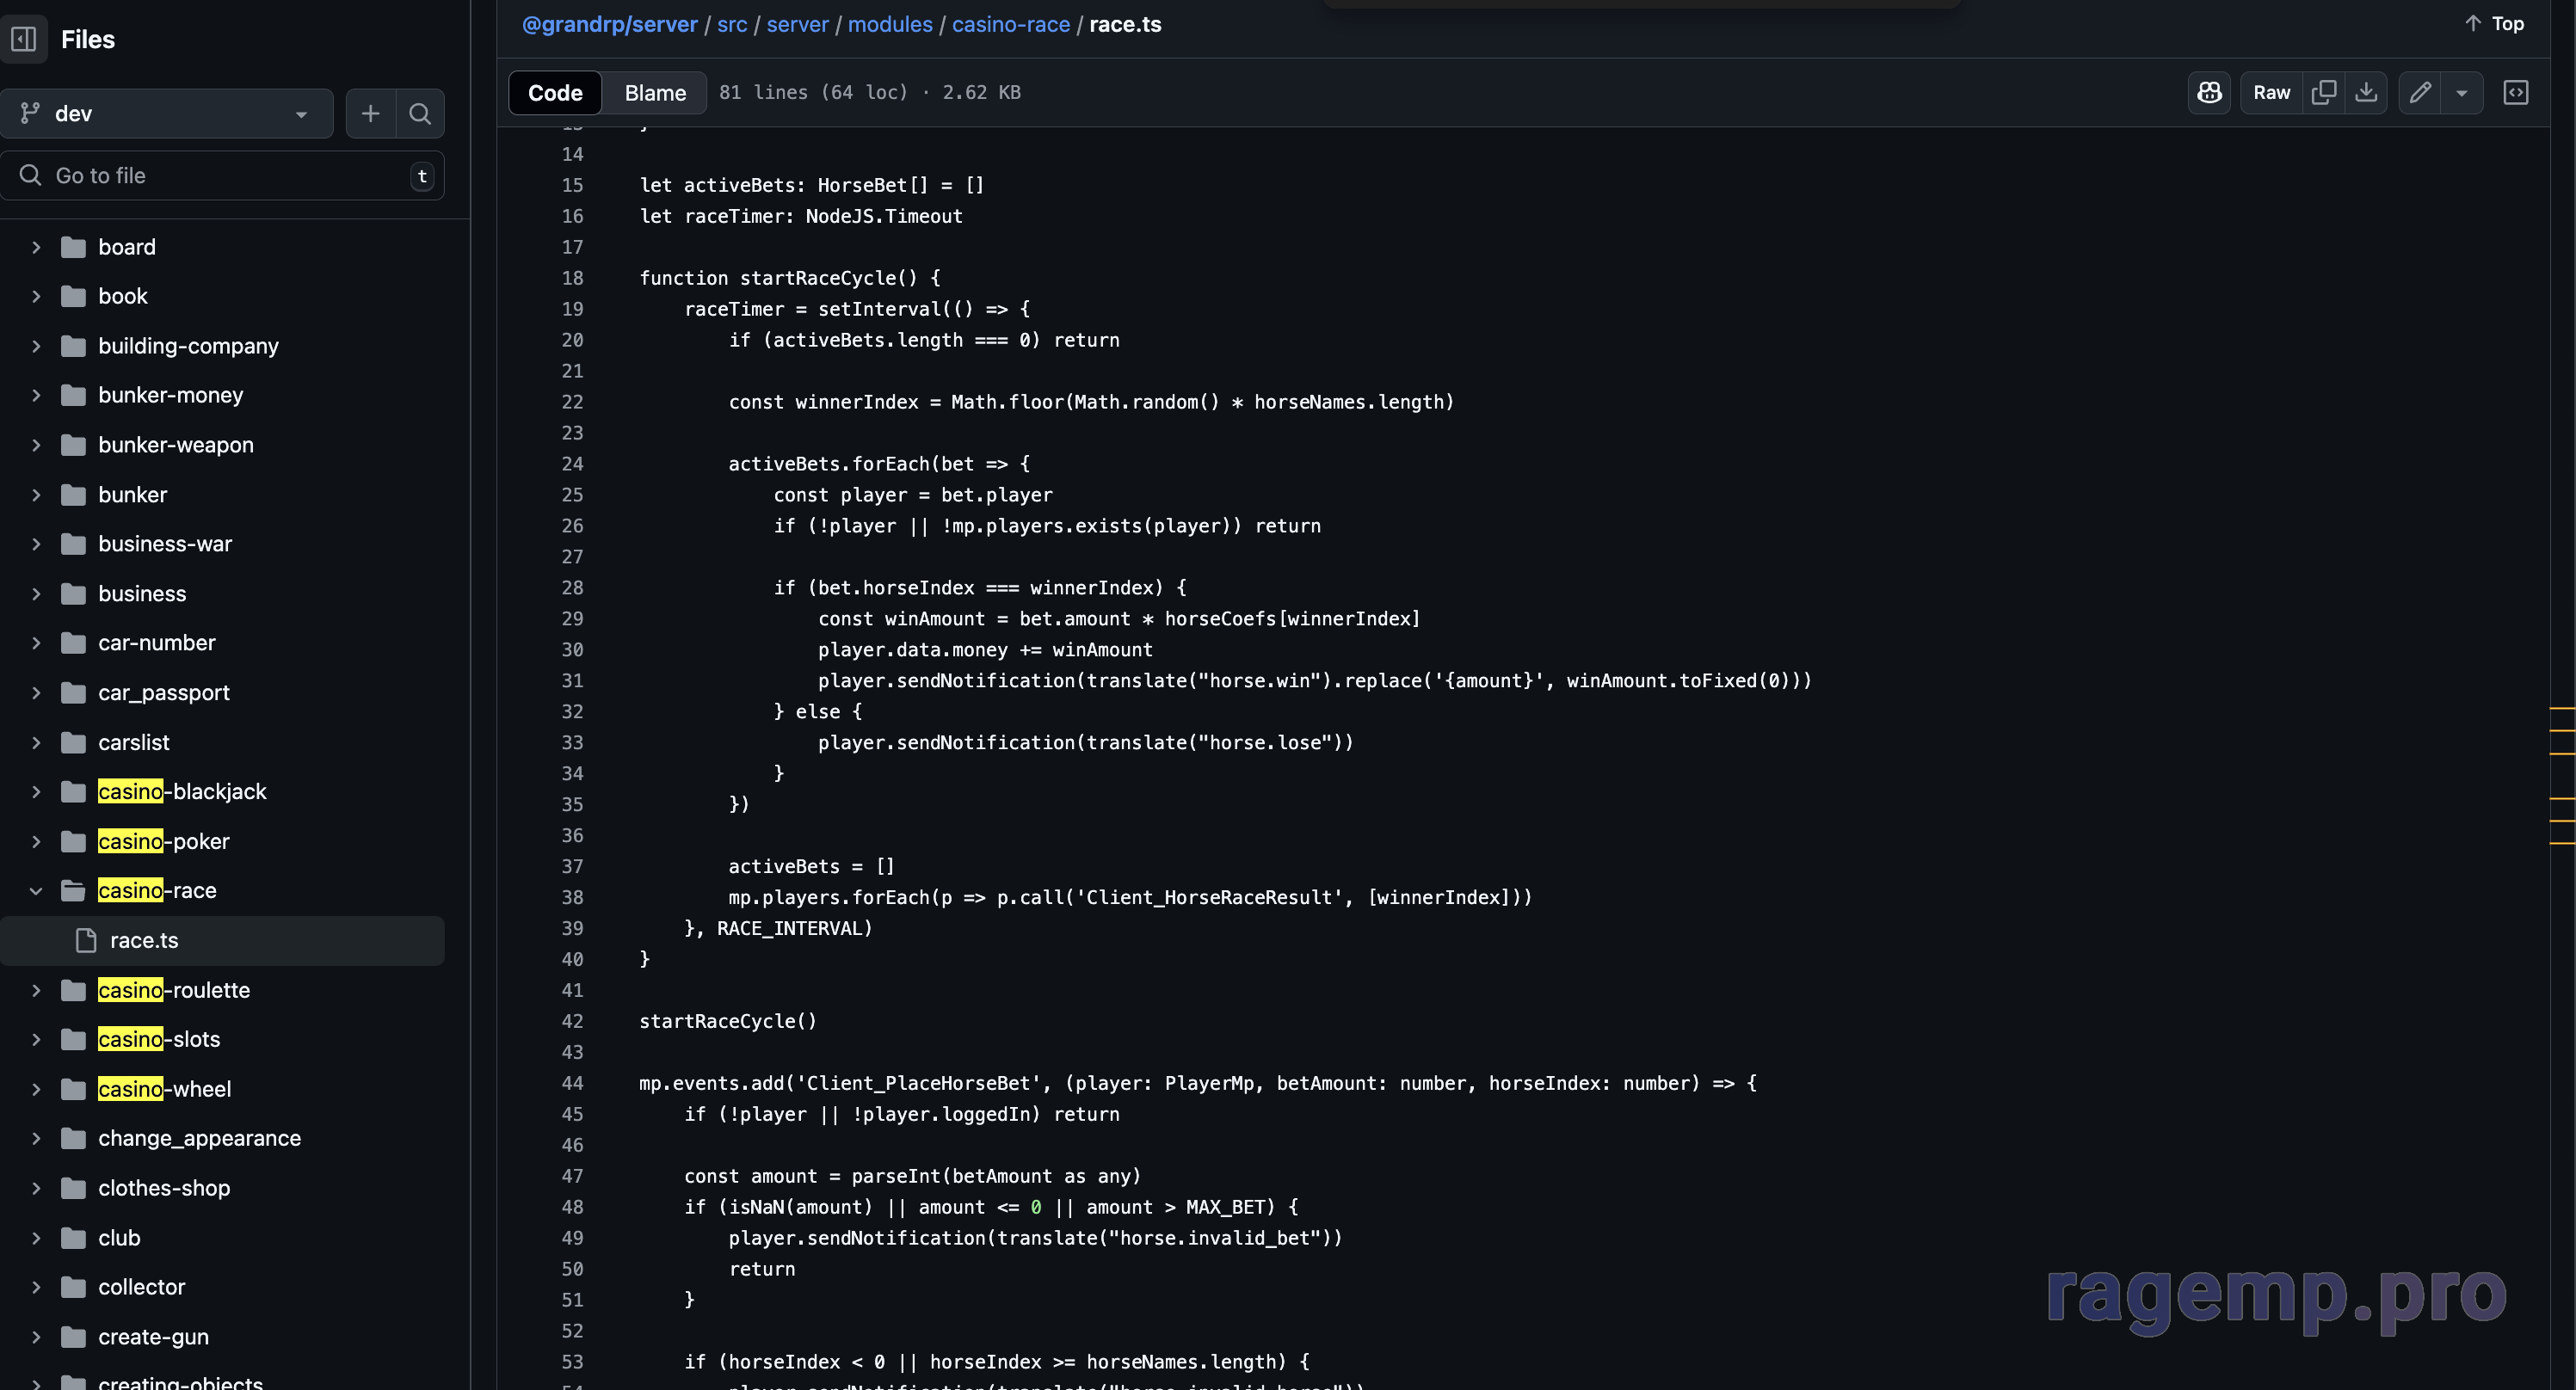This screenshot has width=2576, height=1390.
Task: Click the add file plus icon
Action: coord(370,114)
